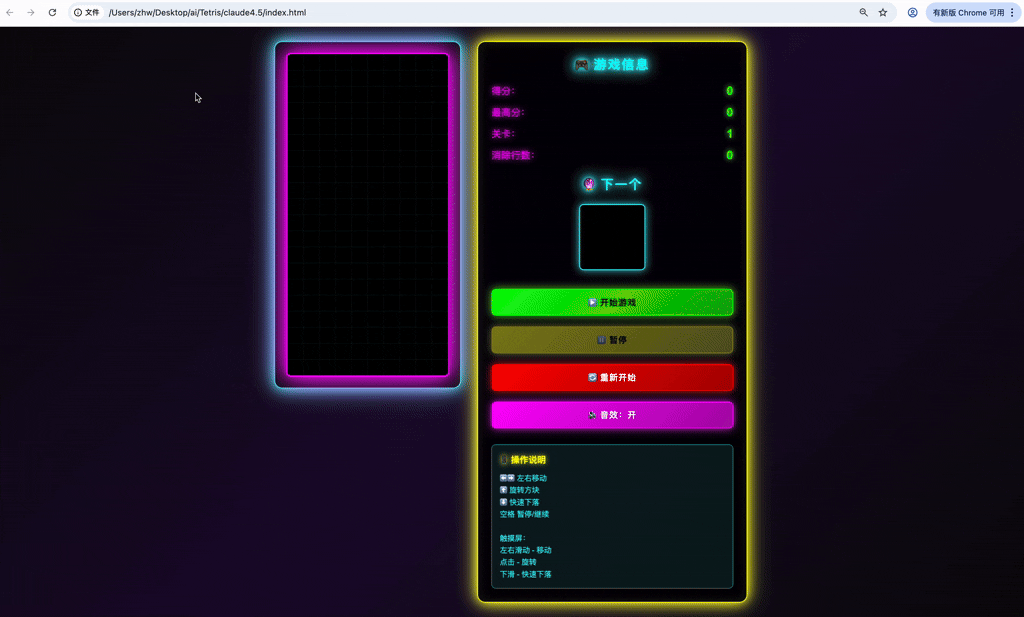
Task: Click the '得分:' score label
Action: [503, 91]
